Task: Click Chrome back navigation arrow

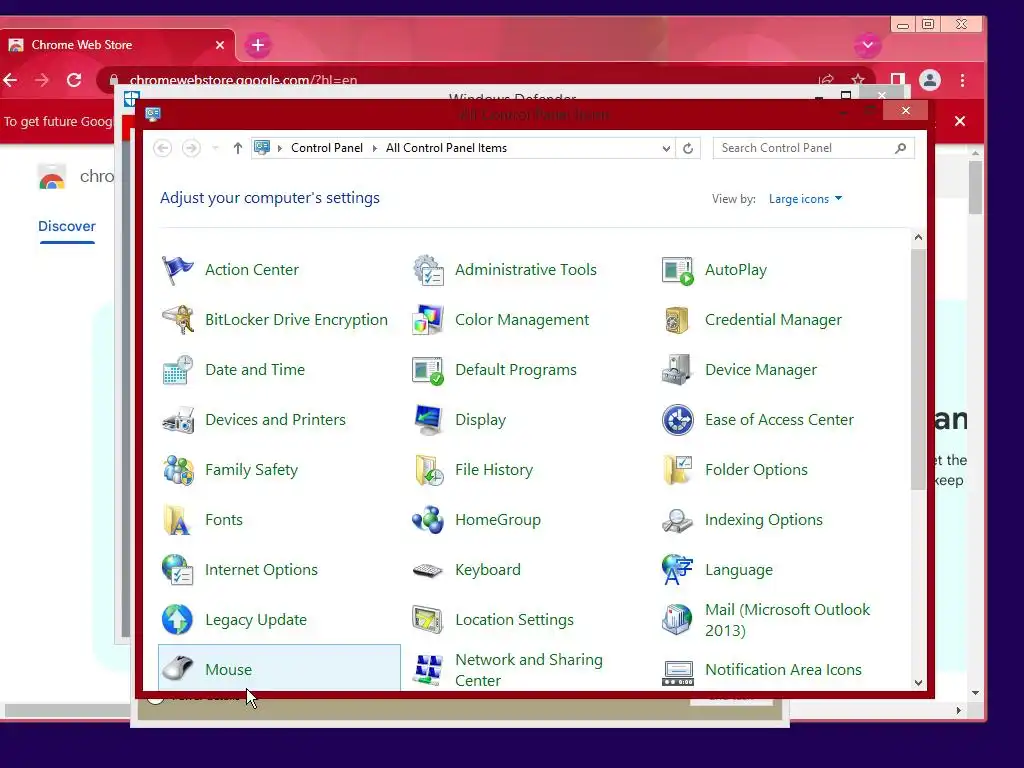Action: point(10,80)
